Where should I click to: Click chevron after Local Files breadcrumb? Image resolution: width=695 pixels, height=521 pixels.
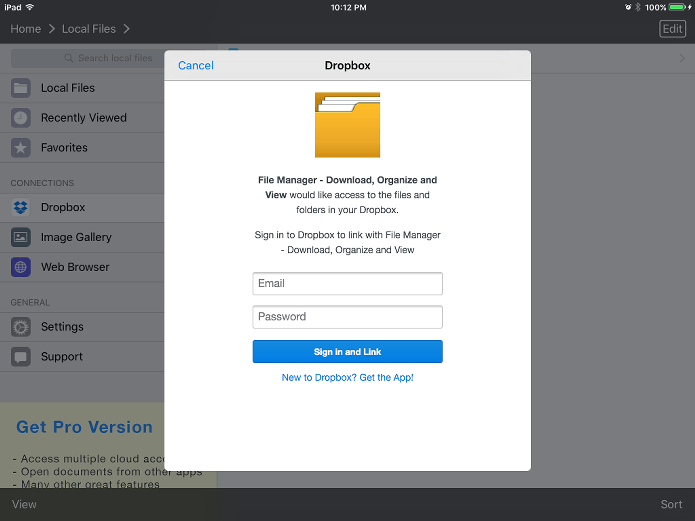tap(127, 29)
